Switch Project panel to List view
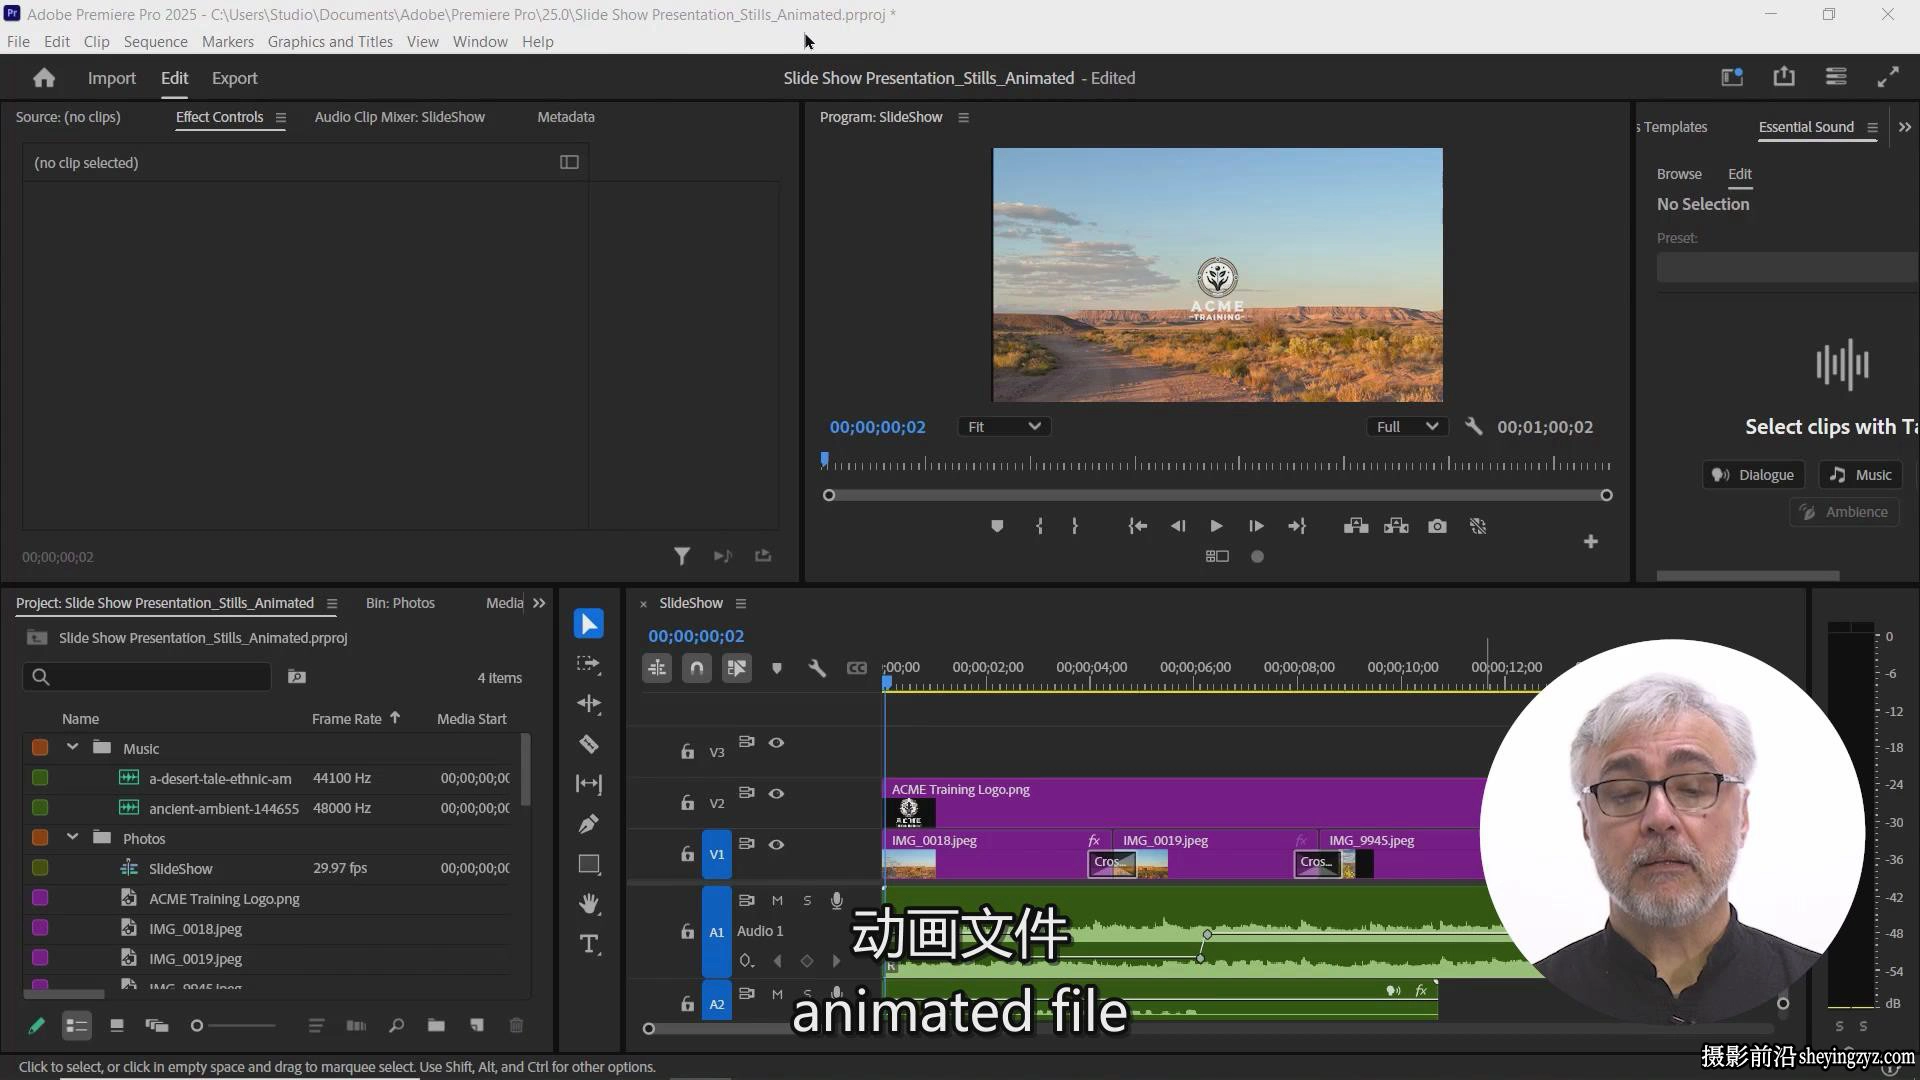 tap(77, 1025)
